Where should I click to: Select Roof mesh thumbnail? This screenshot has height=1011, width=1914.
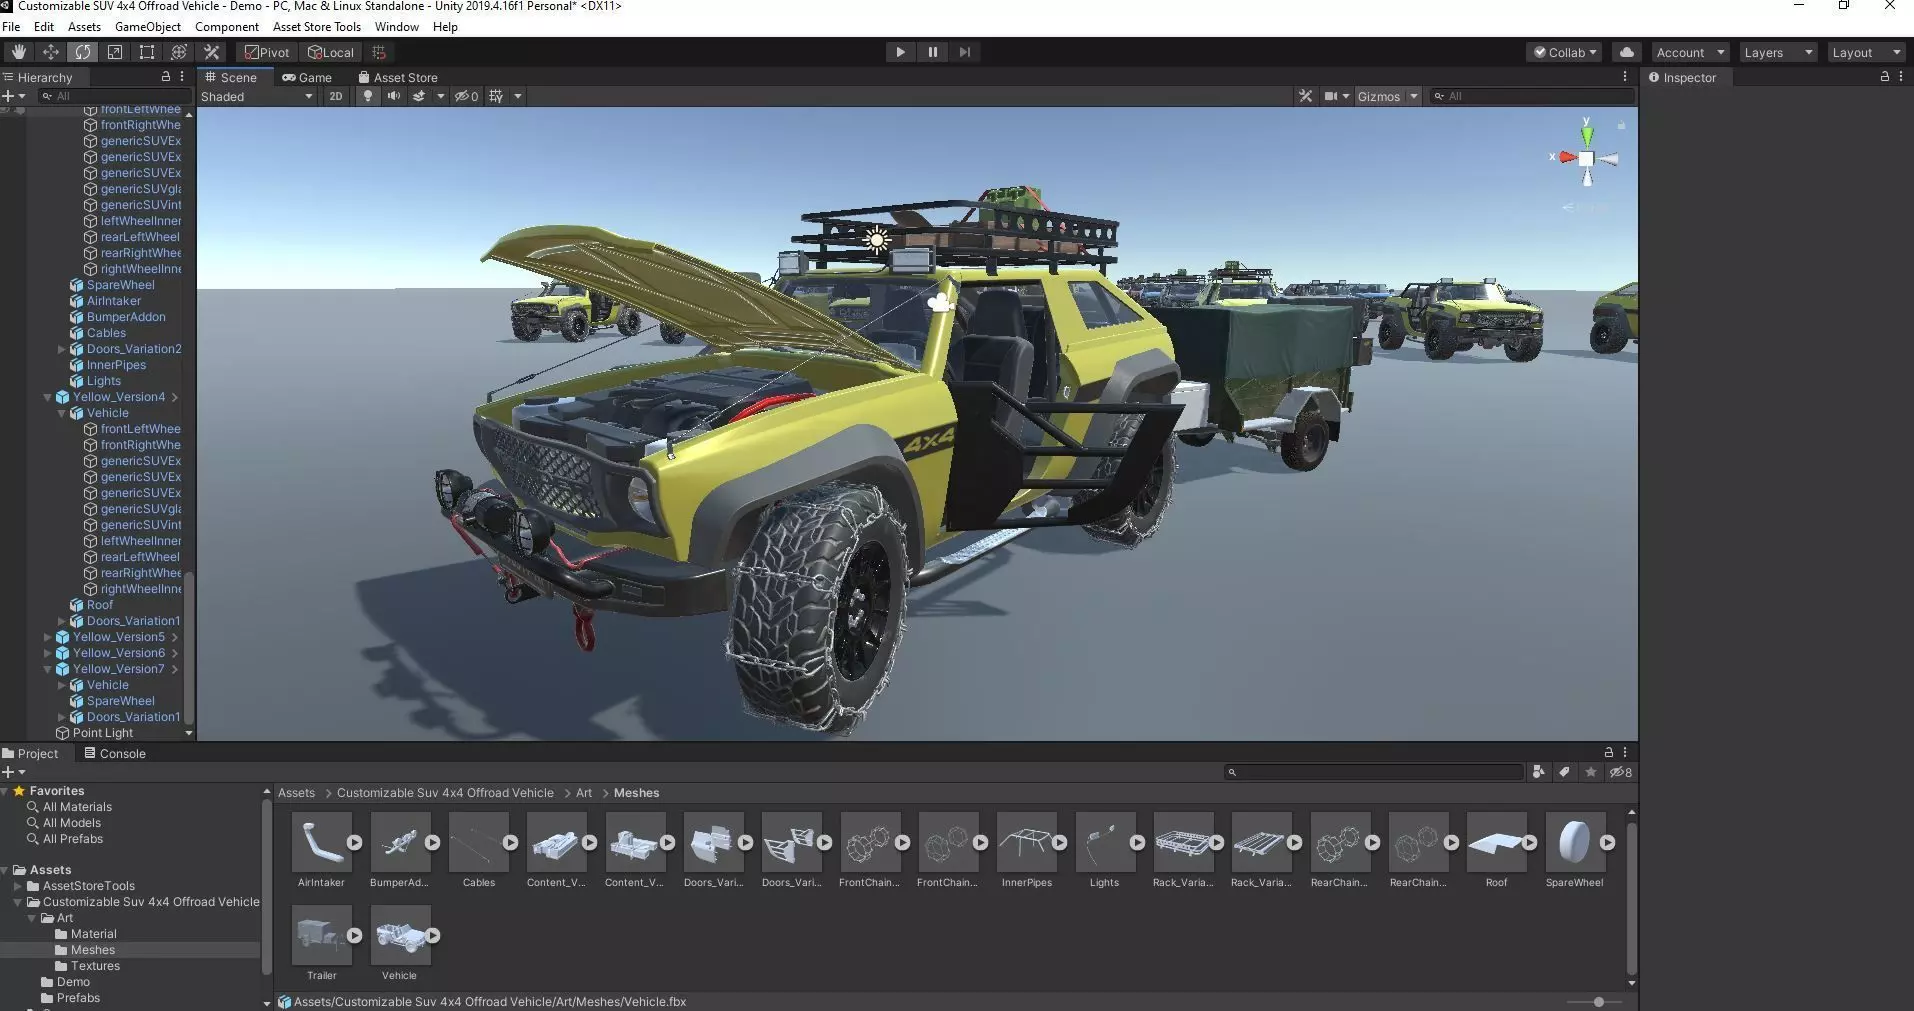point(1496,842)
